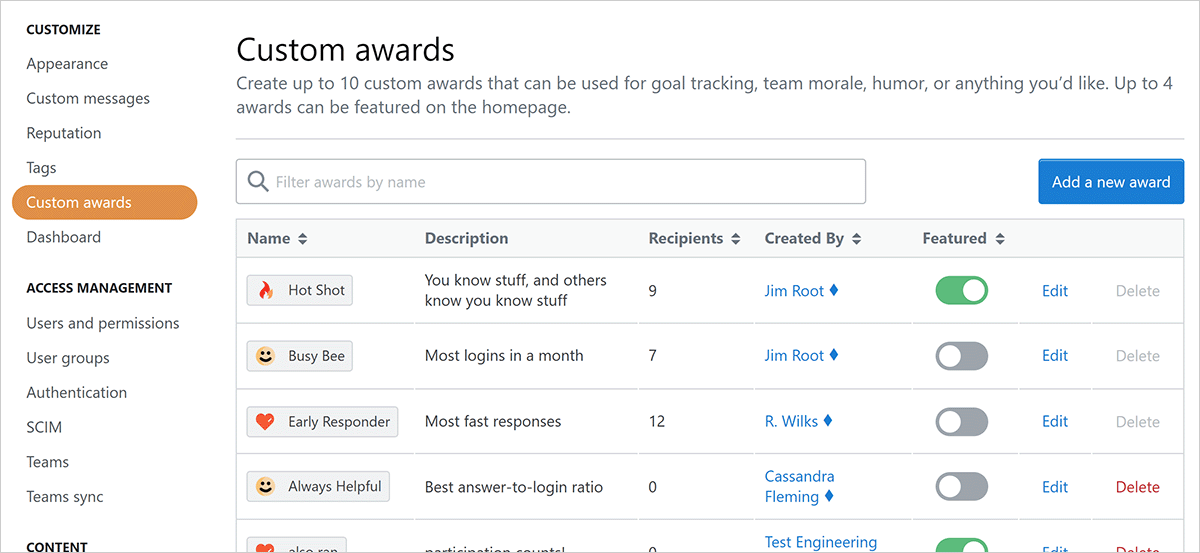Viewport: 1200px width, 553px height.
Task: Click the diamond icon next to R. Wilks
Action: pyautogui.click(x=828, y=421)
